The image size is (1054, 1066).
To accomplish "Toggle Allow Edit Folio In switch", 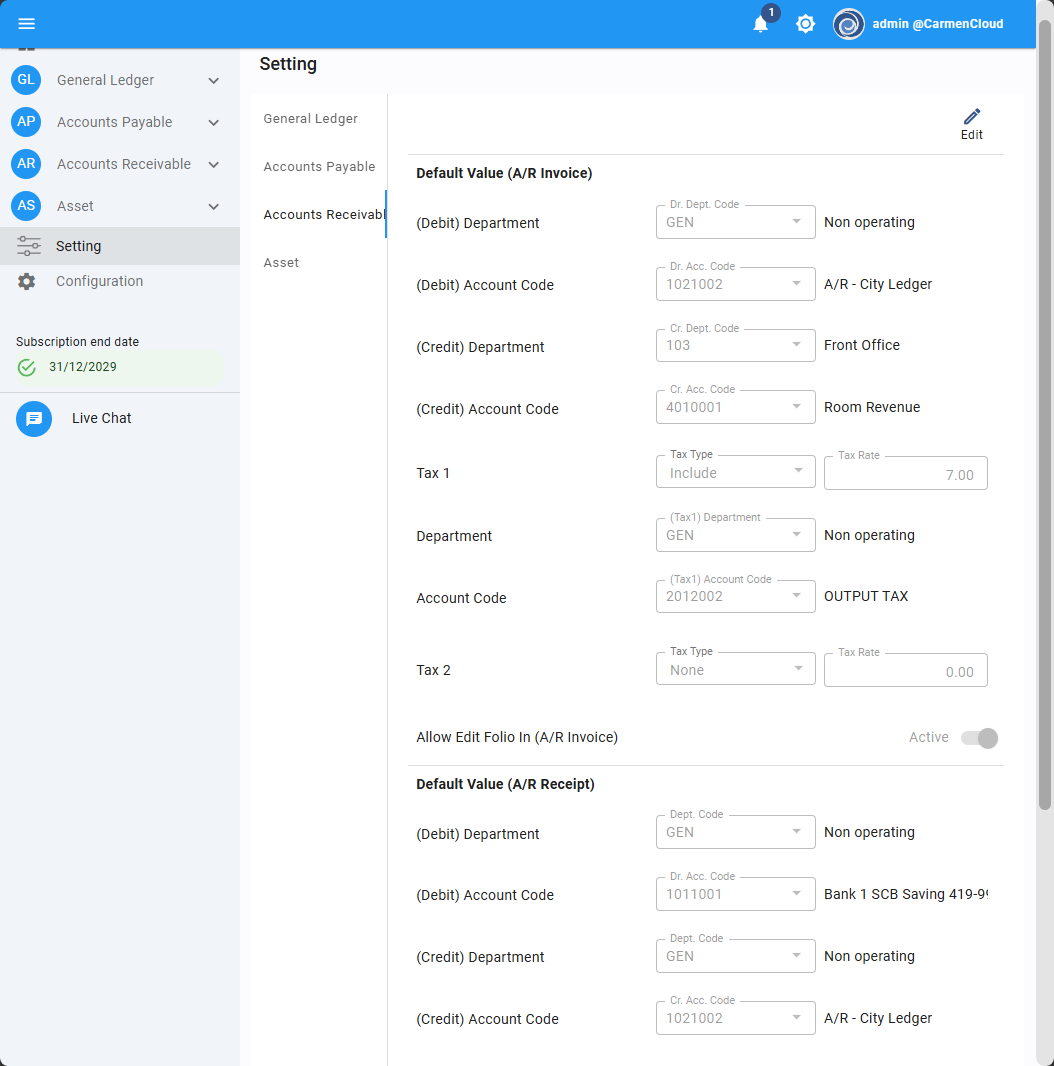I will (x=979, y=738).
